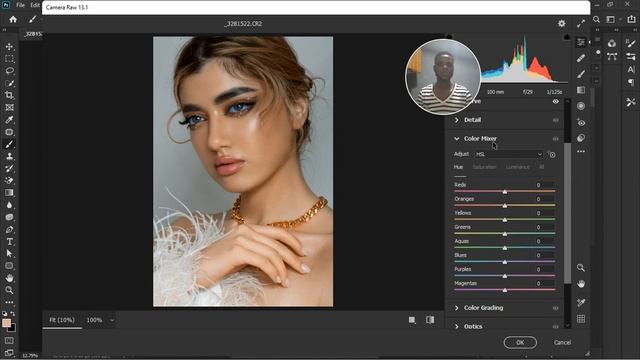The height and width of the screenshot is (360, 640).
Task: Select the Brush tool in Photoshop toolbar
Action: click(x=9, y=144)
